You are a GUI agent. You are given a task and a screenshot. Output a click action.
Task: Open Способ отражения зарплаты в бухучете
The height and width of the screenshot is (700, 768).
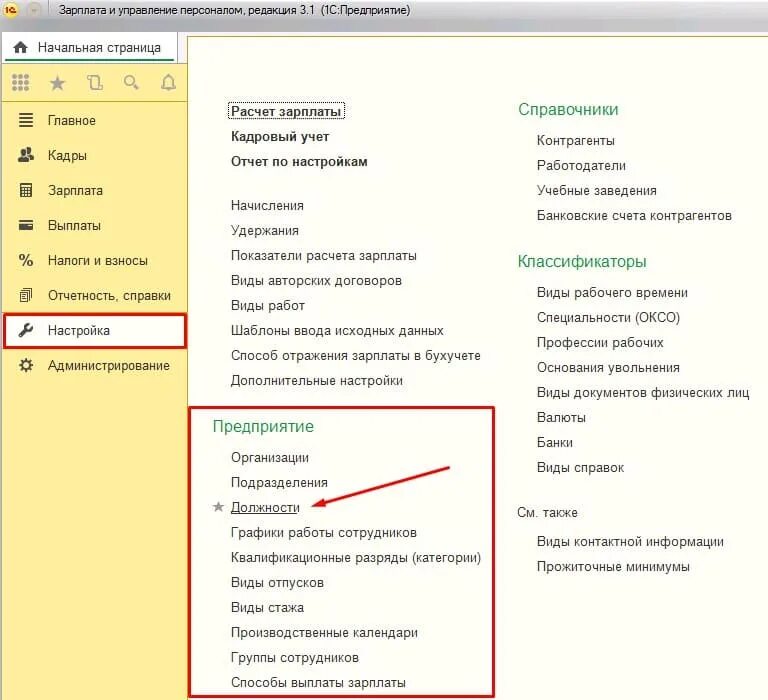click(356, 355)
